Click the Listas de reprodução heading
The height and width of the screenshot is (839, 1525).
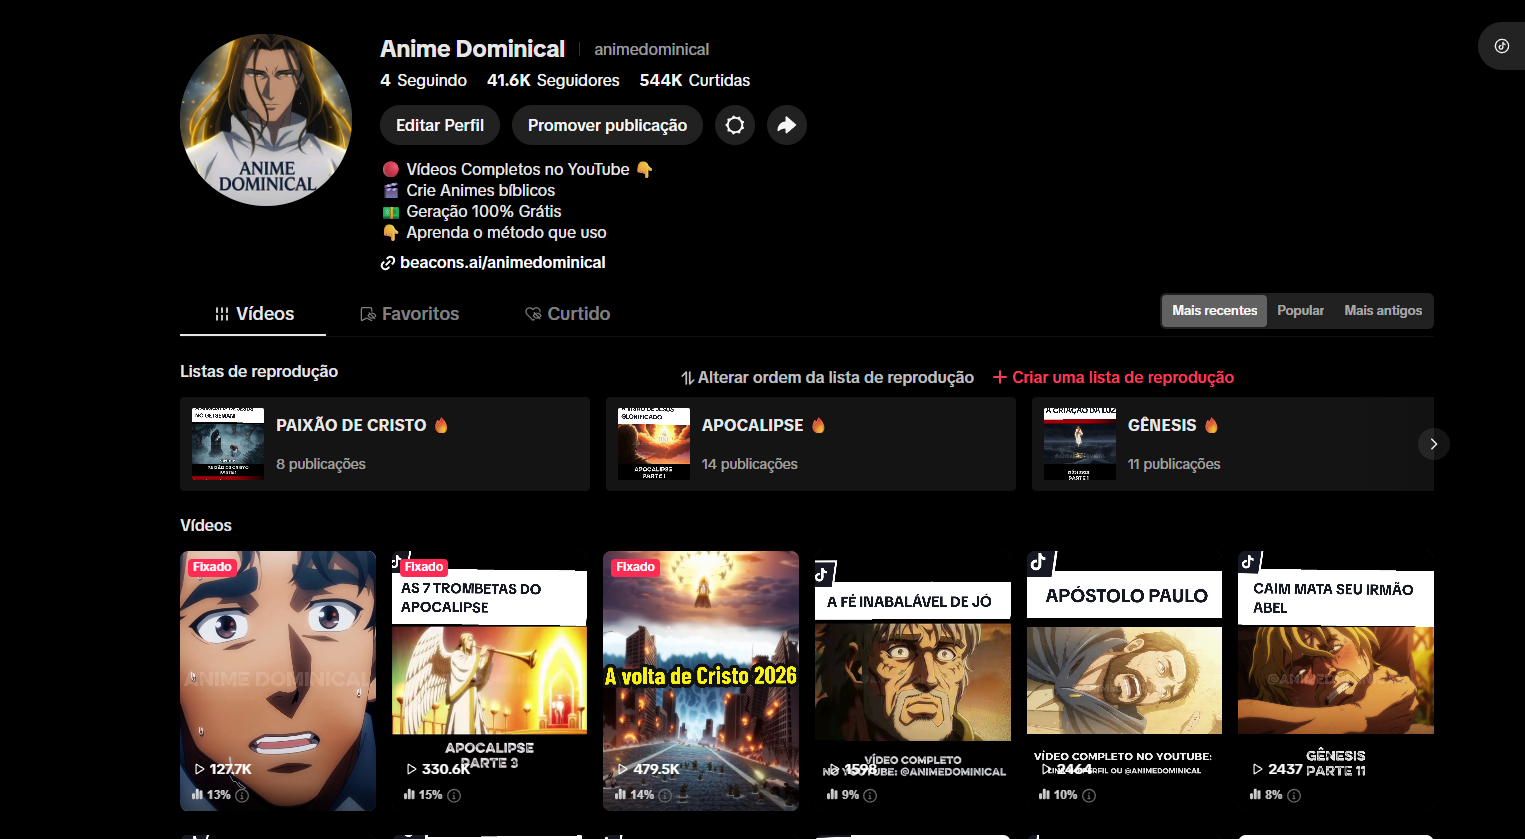pyautogui.click(x=259, y=371)
